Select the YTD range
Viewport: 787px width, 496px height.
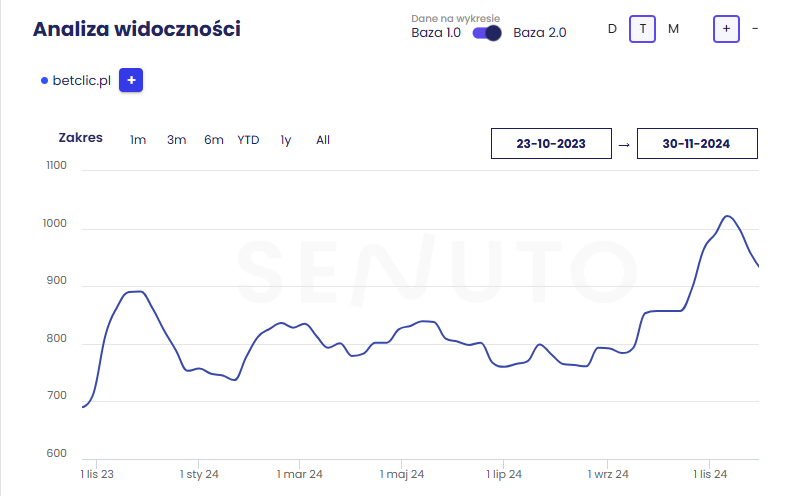click(x=248, y=140)
